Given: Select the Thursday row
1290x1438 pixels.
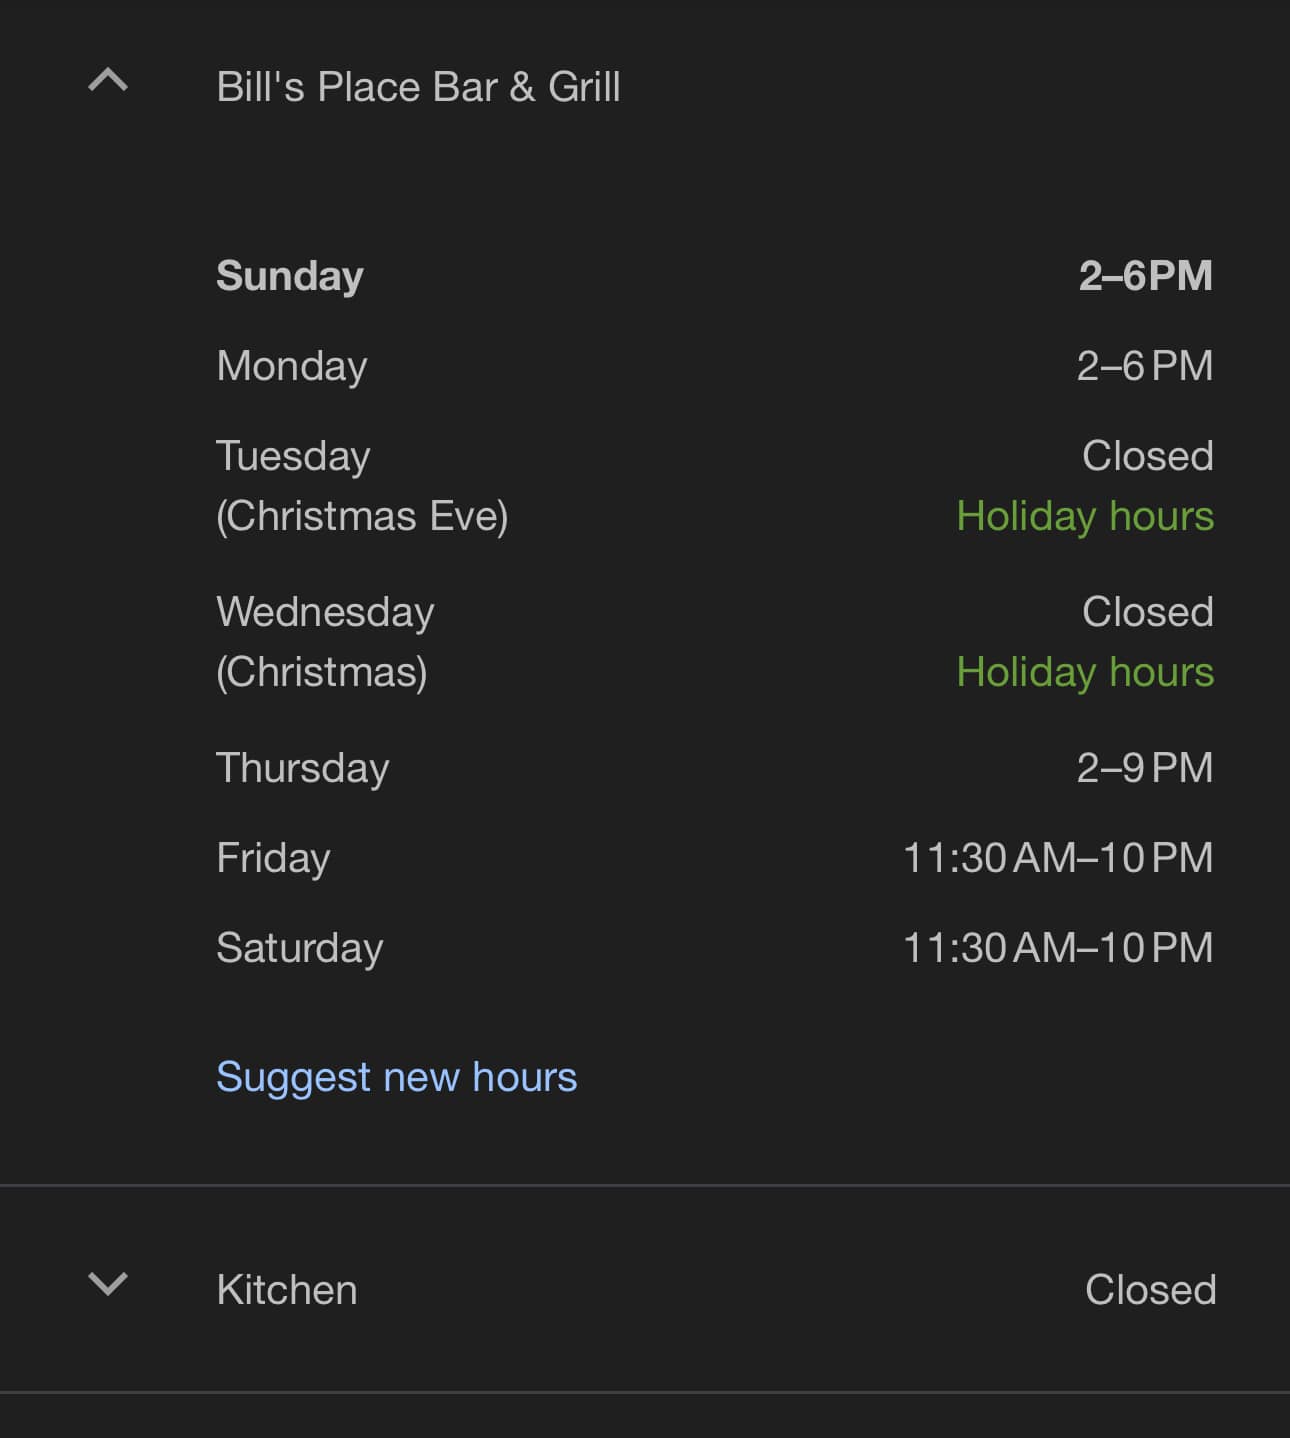Looking at the screenshot, I should pyautogui.click(x=715, y=768).
